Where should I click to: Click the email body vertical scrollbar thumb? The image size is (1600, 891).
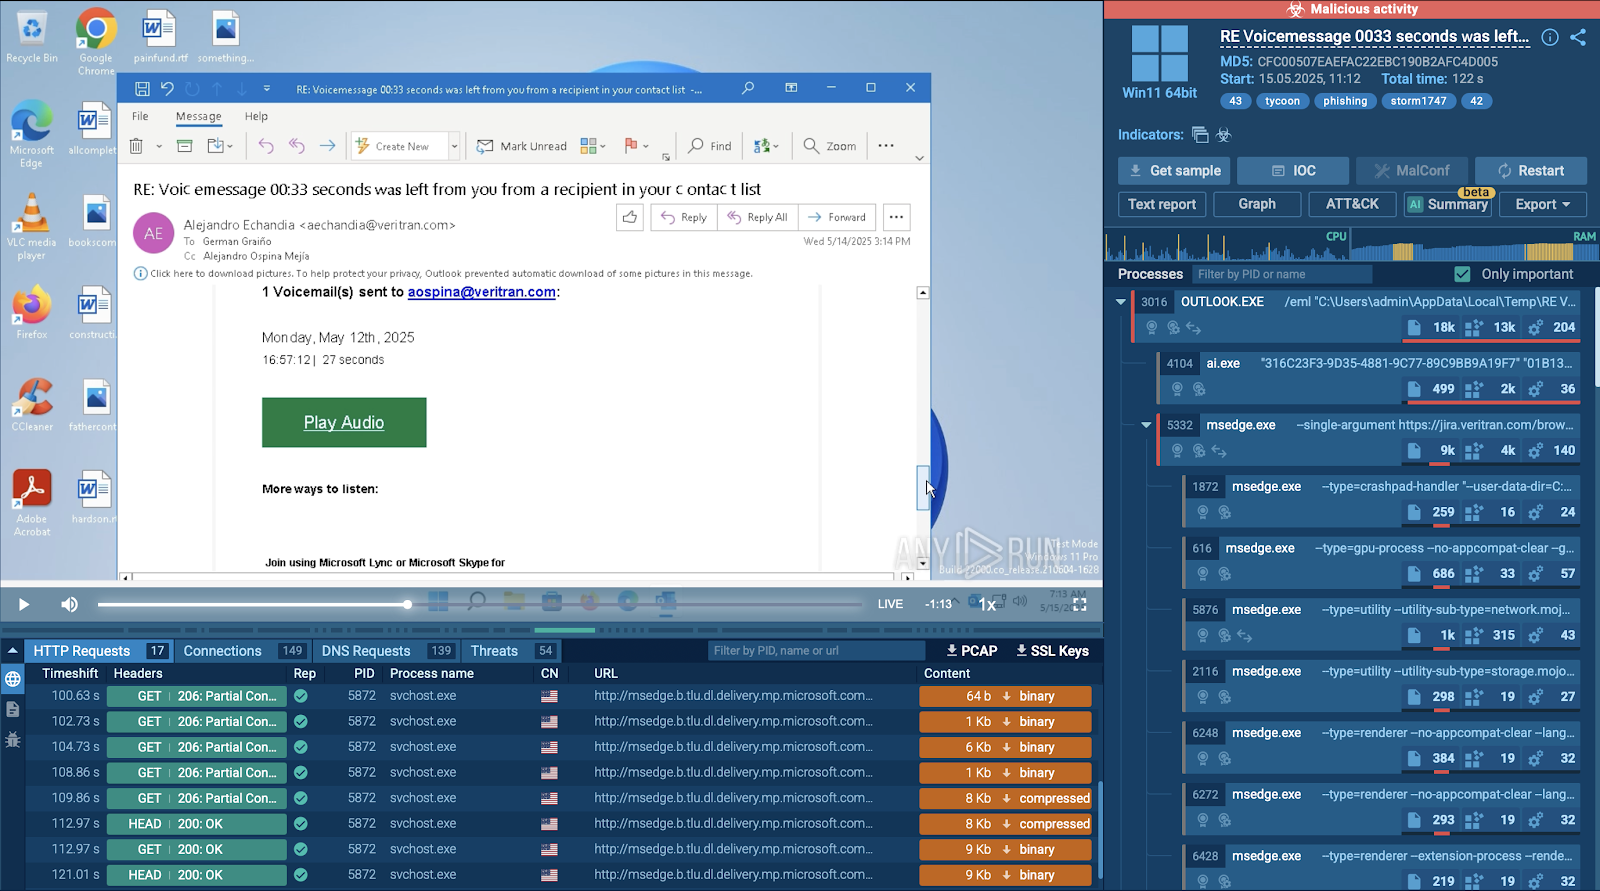(922, 487)
